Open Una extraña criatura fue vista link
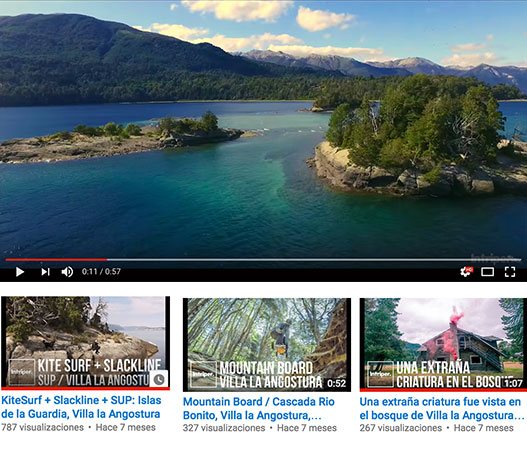The height and width of the screenshot is (450, 527). tap(442, 408)
